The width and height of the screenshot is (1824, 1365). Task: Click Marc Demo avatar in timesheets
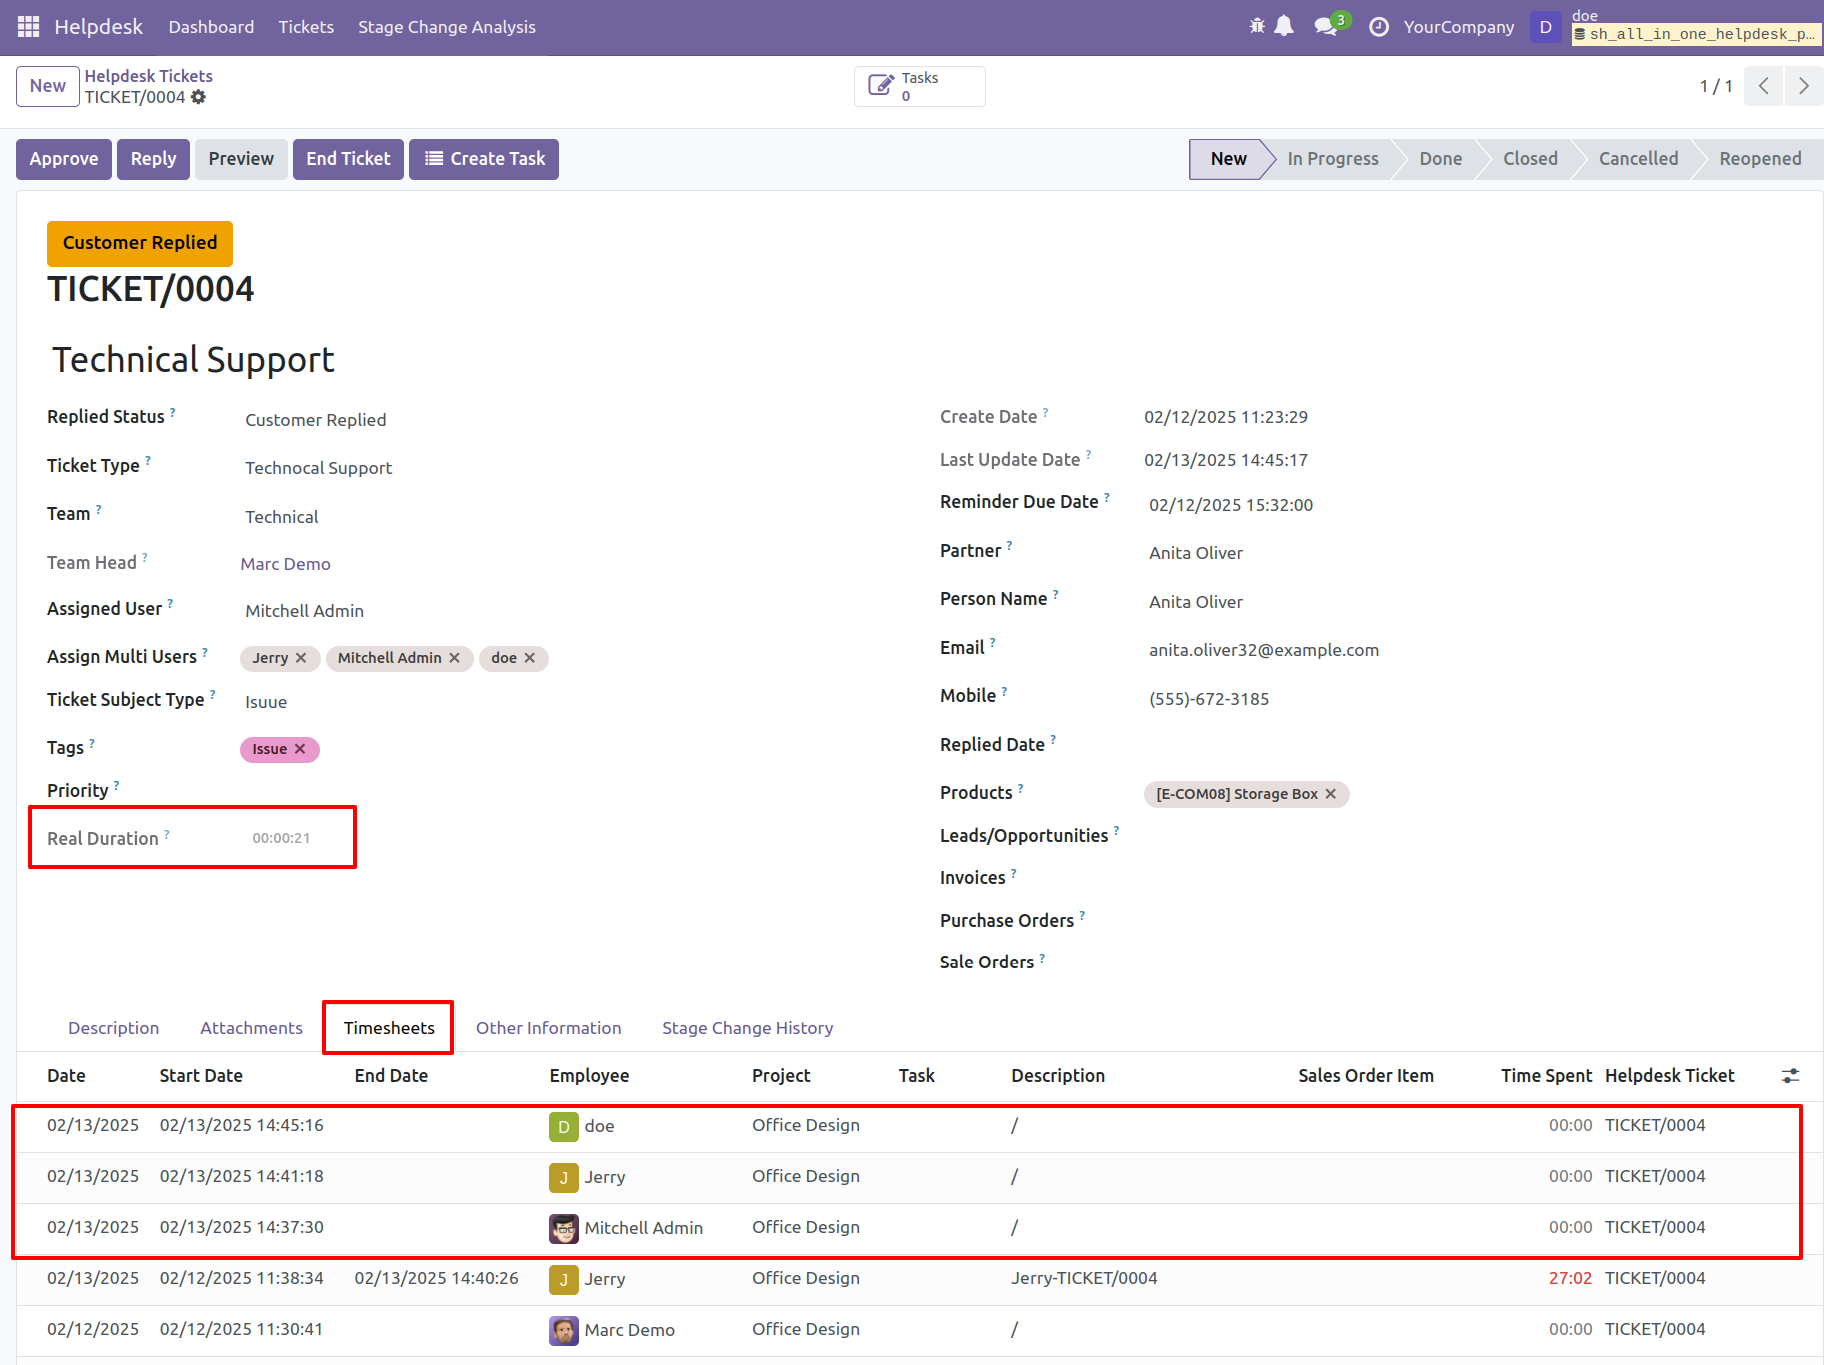coord(564,1331)
